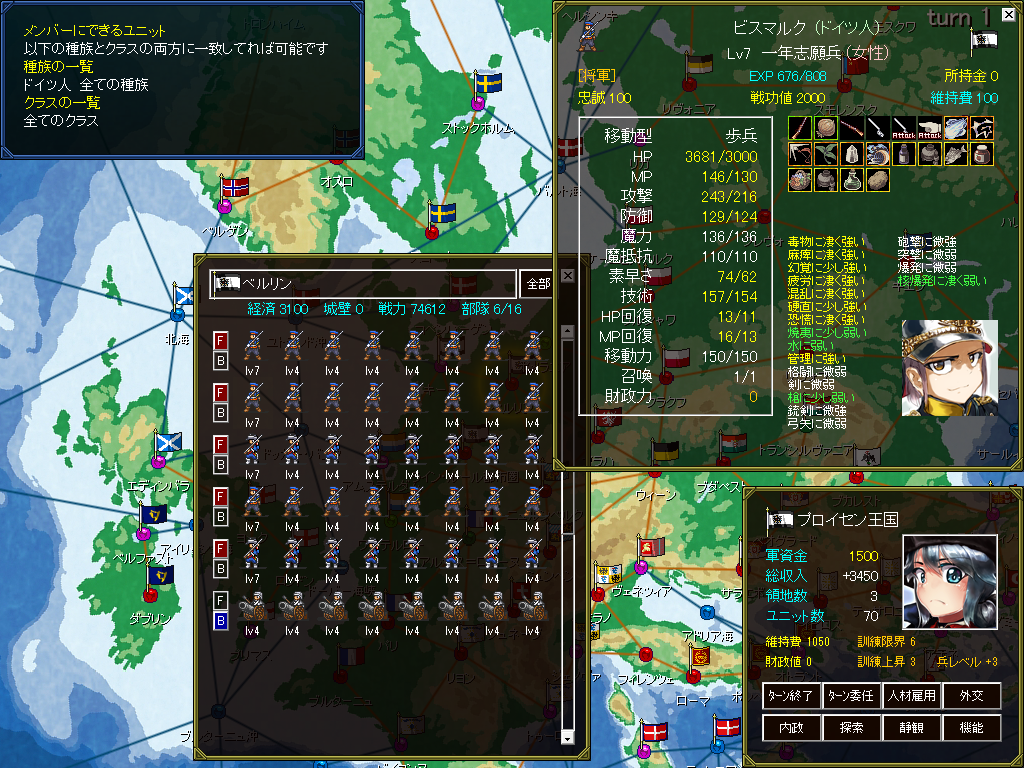The image size is (1024, 768).
Task: Click the Edinburgh city node on the map
Action: 158,462
